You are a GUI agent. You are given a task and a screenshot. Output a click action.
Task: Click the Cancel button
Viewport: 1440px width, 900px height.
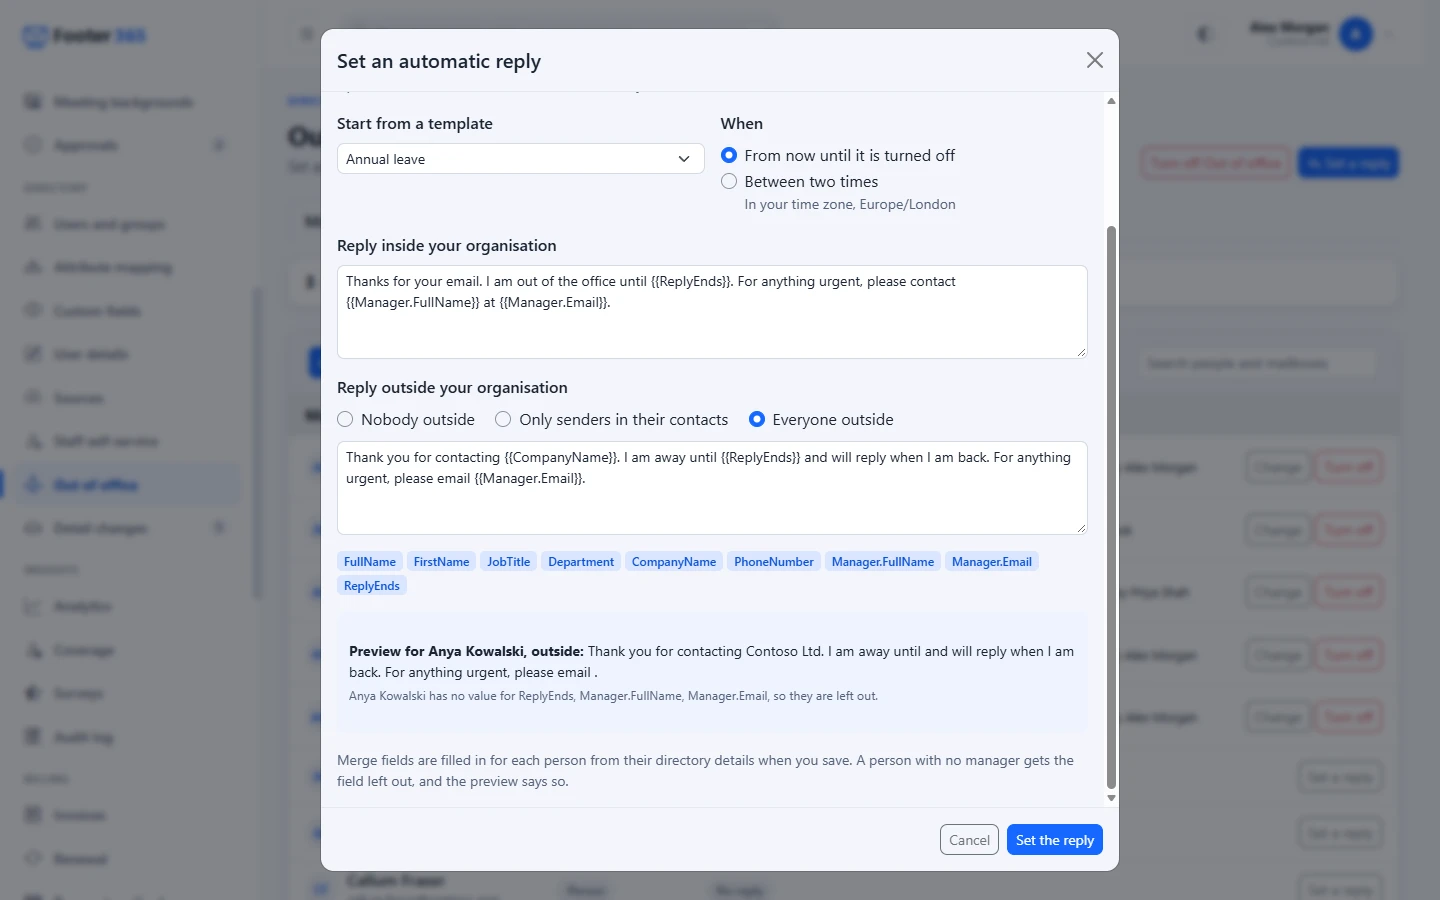[969, 840]
